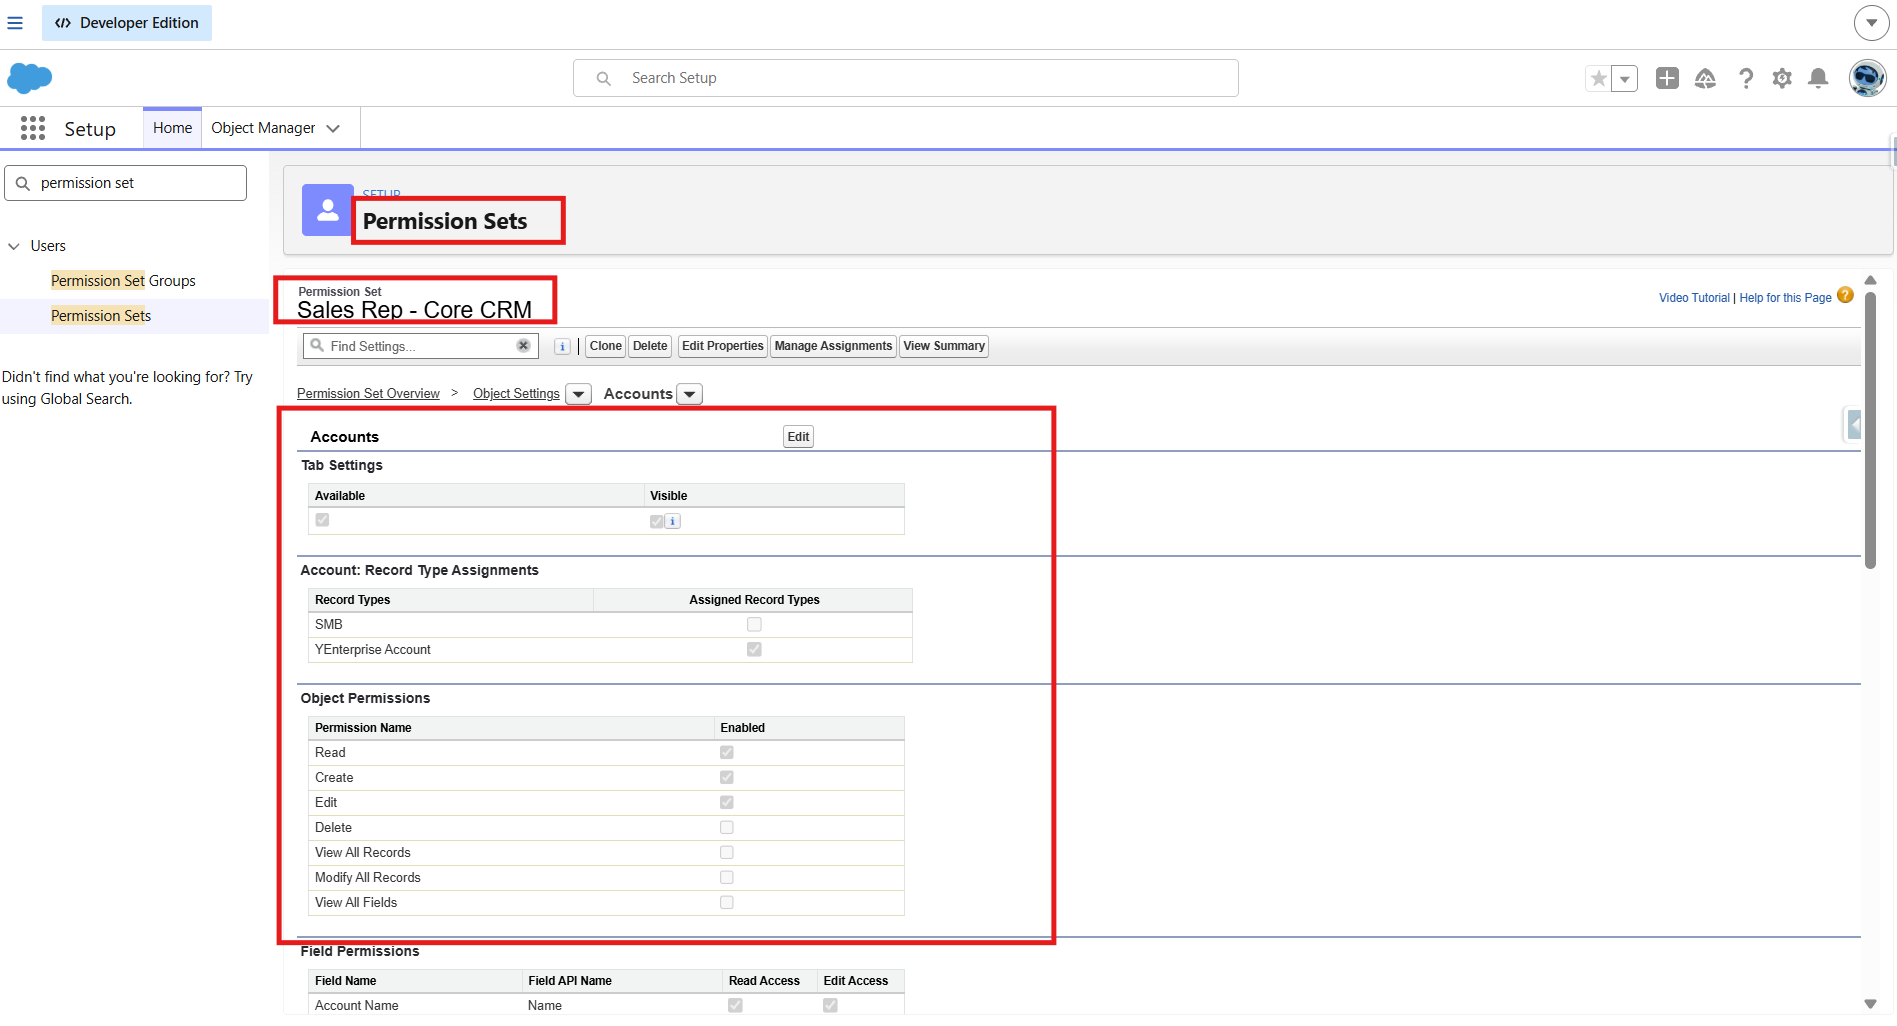Toggle YEnterprise Account record type checkbox
The height and width of the screenshot is (1026, 1897).
point(754,649)
